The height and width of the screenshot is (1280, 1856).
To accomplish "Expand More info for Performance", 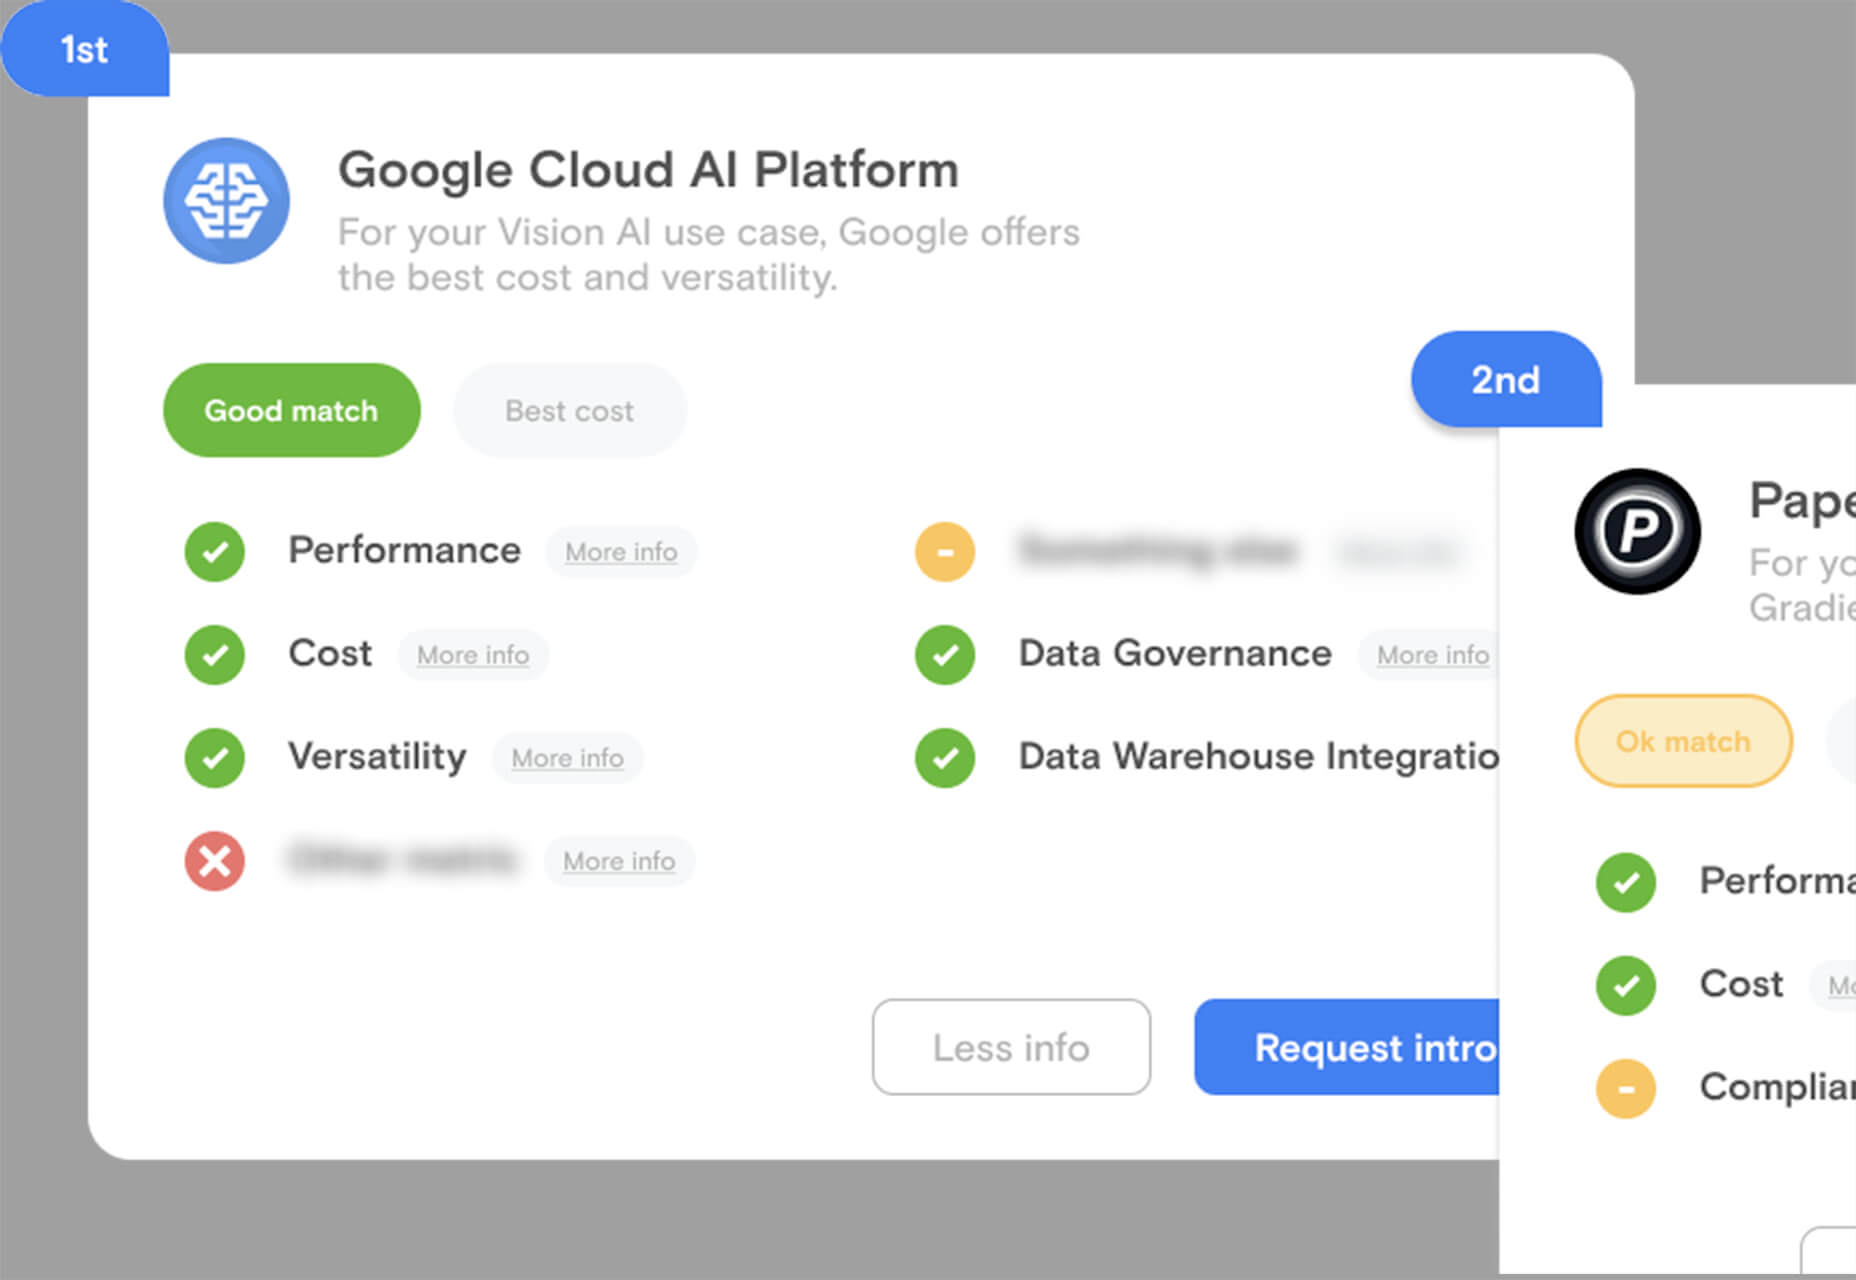I will coord(621,552).
